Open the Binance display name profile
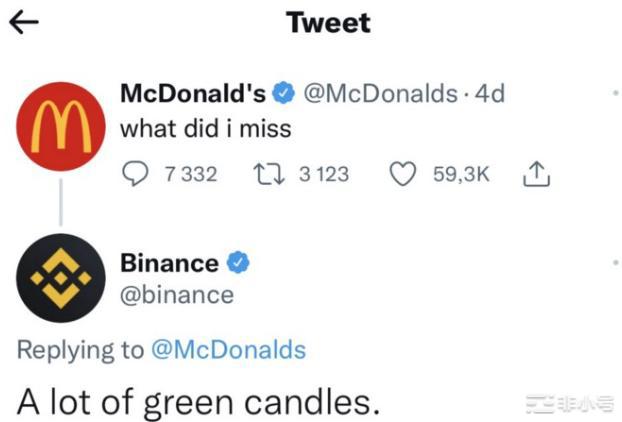 (169, 263)
